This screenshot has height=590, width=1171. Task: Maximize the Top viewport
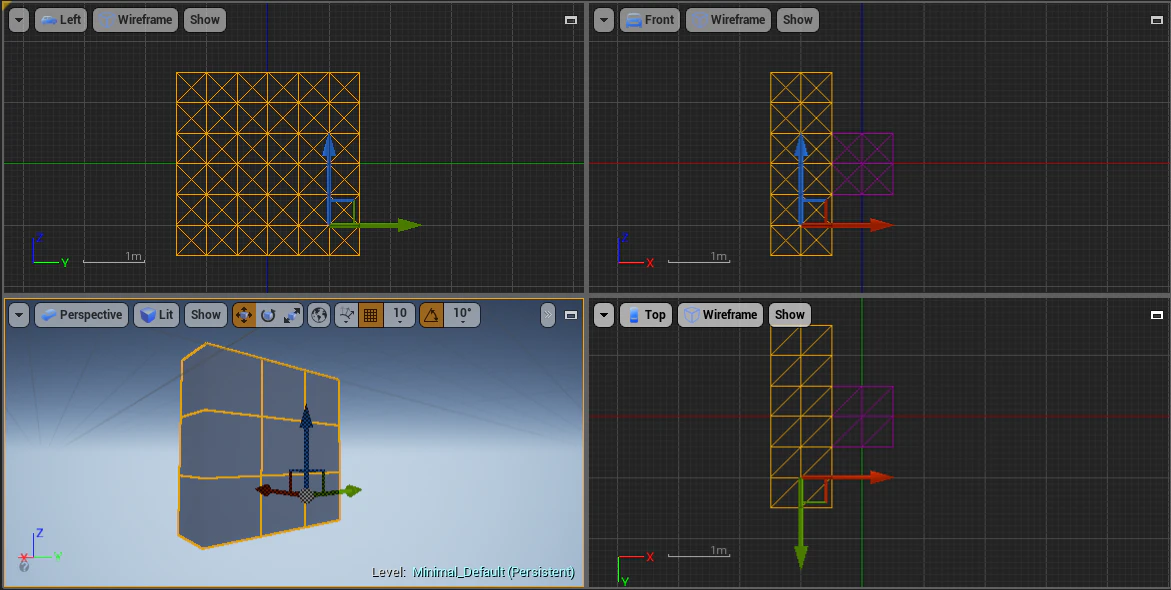click(x=1157, y=315)
